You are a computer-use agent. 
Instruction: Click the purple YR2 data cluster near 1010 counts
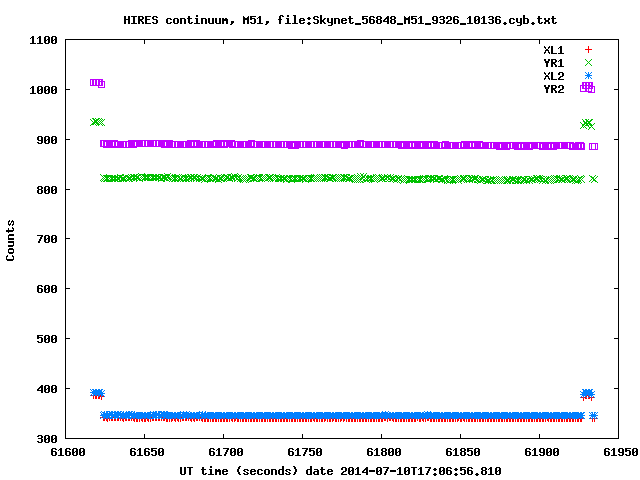point(97,83)
